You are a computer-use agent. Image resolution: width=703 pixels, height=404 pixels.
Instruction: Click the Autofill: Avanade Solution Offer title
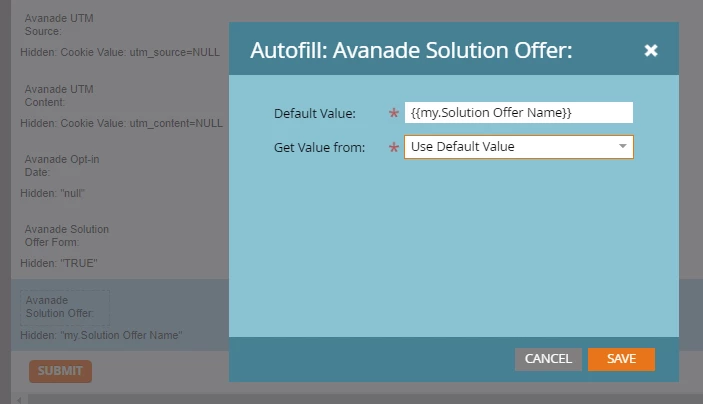411,50
